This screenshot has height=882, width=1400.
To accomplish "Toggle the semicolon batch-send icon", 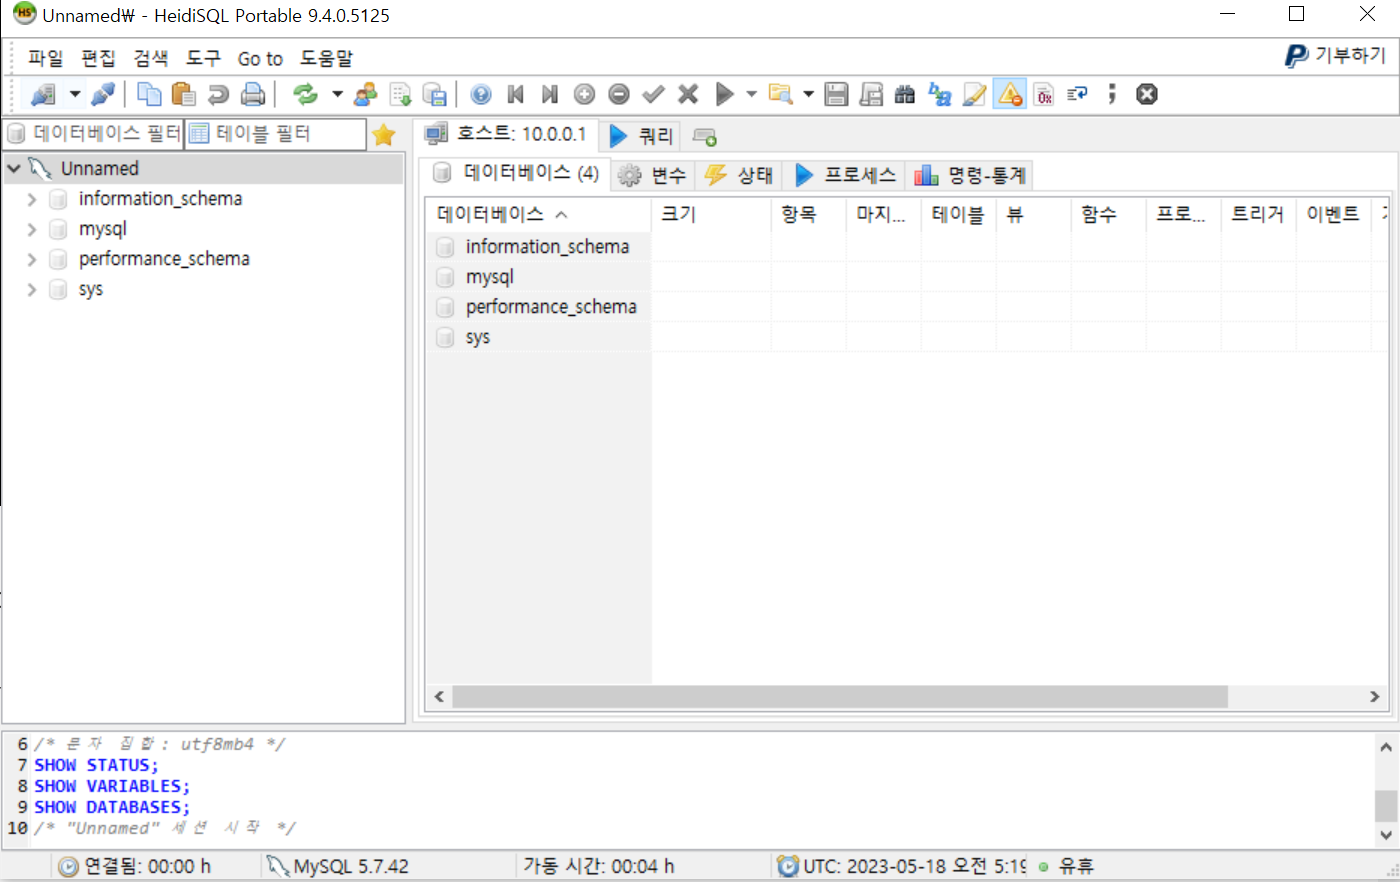I will (1112, 94).
